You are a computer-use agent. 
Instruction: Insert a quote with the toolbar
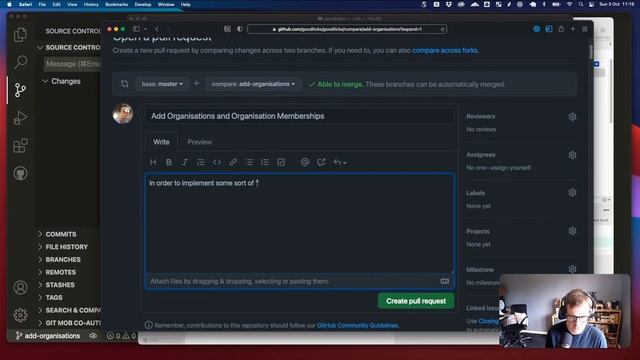point(200,162)
